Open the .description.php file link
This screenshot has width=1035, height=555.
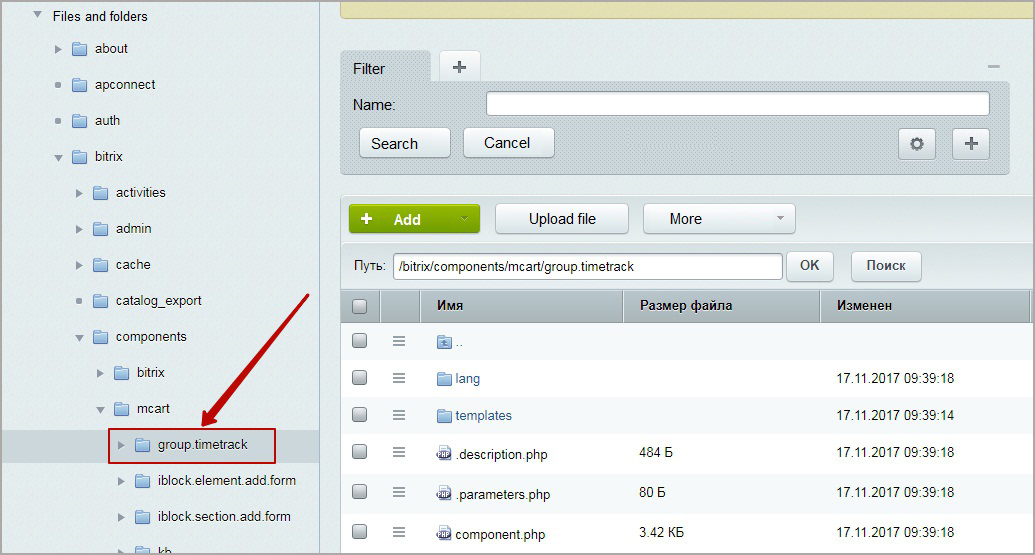[502, 455]
